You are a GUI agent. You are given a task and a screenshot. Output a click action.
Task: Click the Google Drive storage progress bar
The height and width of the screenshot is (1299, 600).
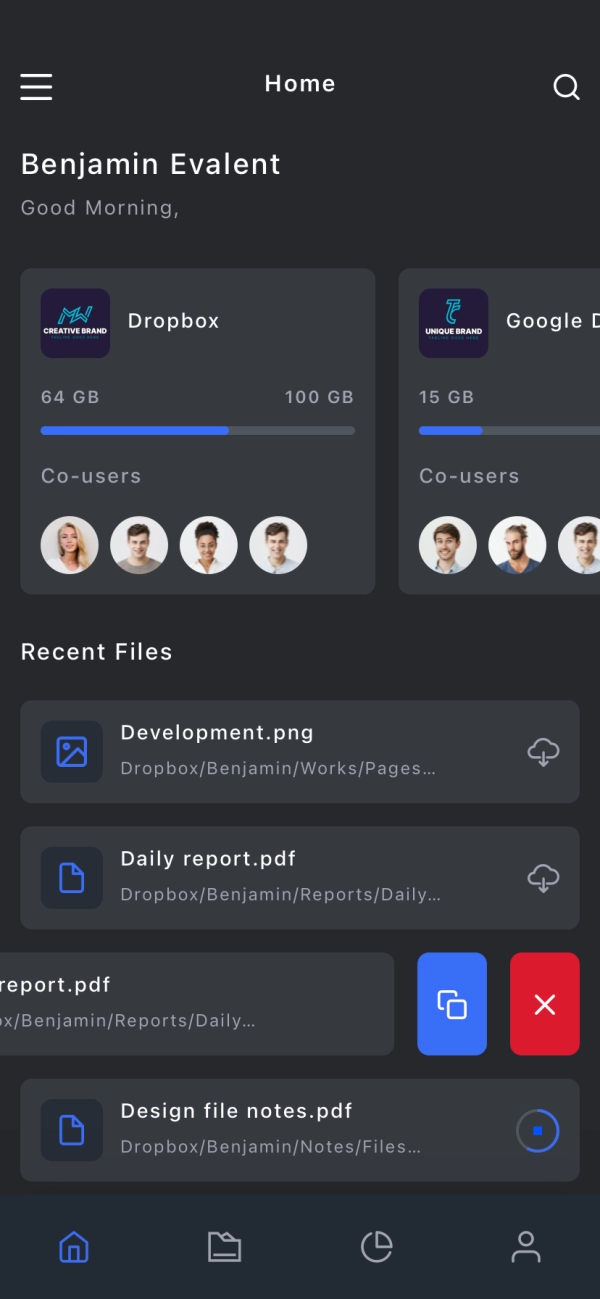tap(509, 430)
